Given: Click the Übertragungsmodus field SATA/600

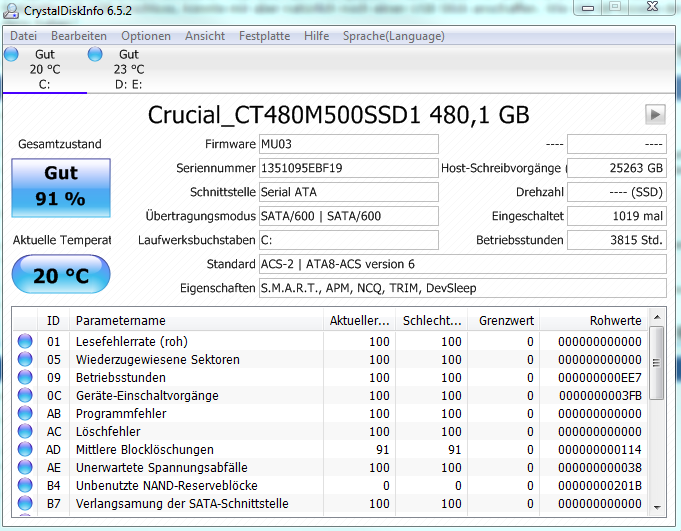Looking at the screenshot, I should tap(349, 216).
